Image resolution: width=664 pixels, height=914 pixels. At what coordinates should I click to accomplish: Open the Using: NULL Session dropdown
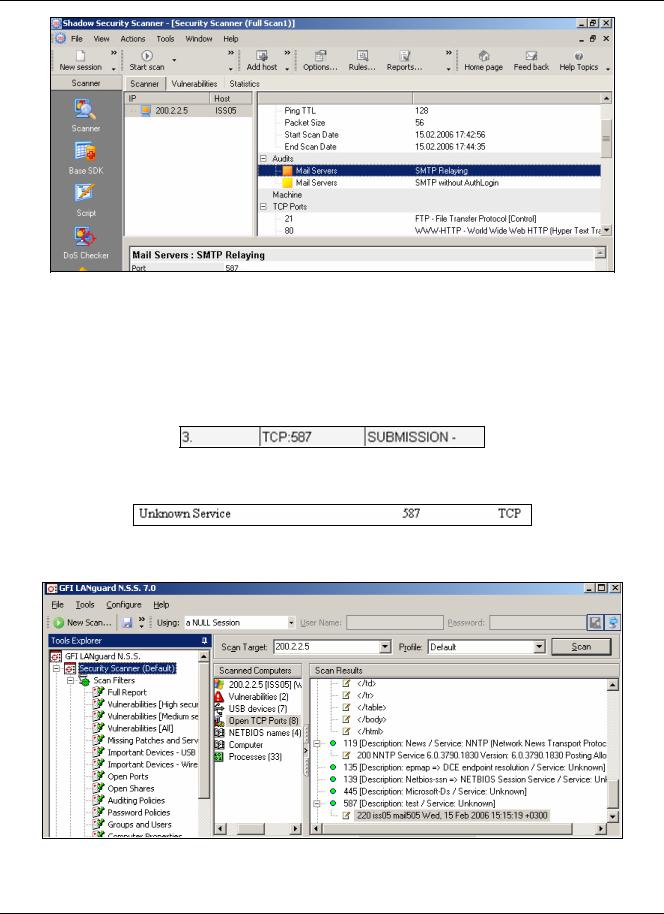291,623
